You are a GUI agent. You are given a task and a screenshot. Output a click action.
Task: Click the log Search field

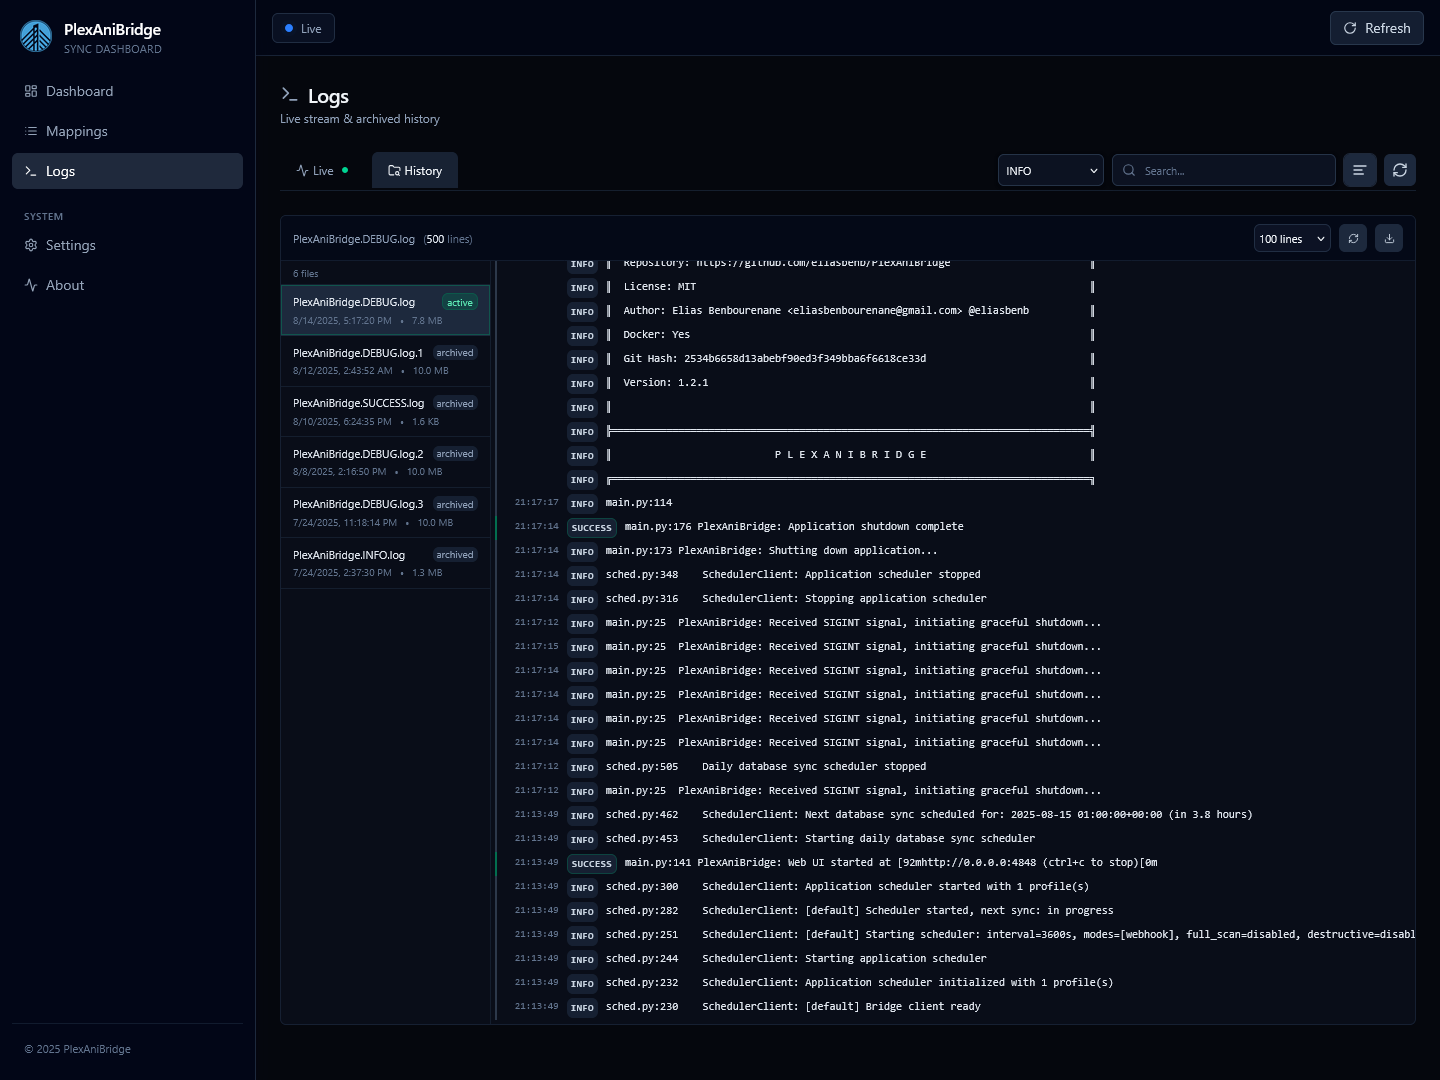1223,170
